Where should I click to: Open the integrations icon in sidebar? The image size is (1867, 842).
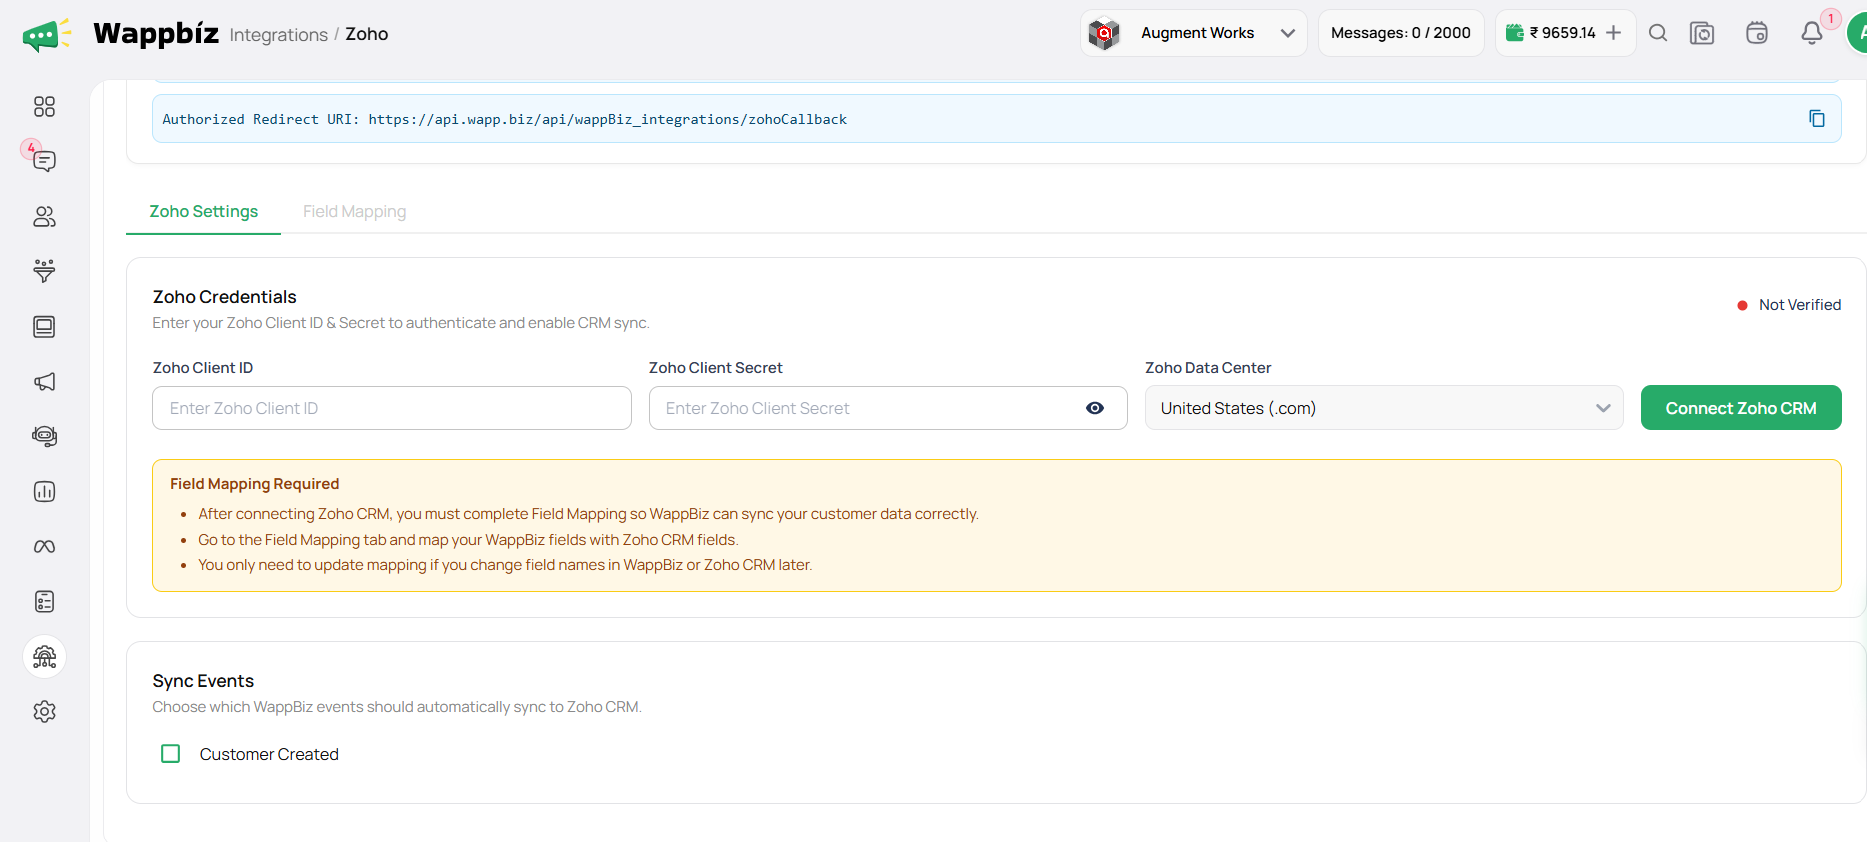coord(44,657)
